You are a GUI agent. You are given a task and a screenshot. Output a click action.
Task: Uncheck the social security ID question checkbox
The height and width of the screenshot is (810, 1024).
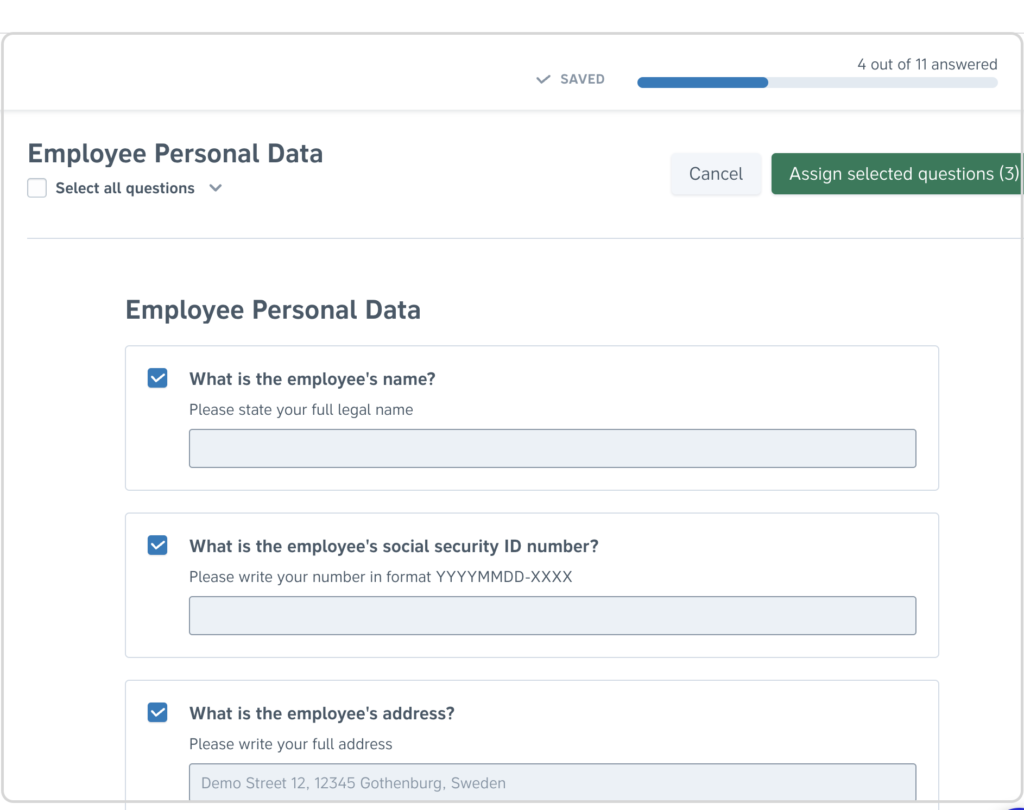[x=157, y=545]
